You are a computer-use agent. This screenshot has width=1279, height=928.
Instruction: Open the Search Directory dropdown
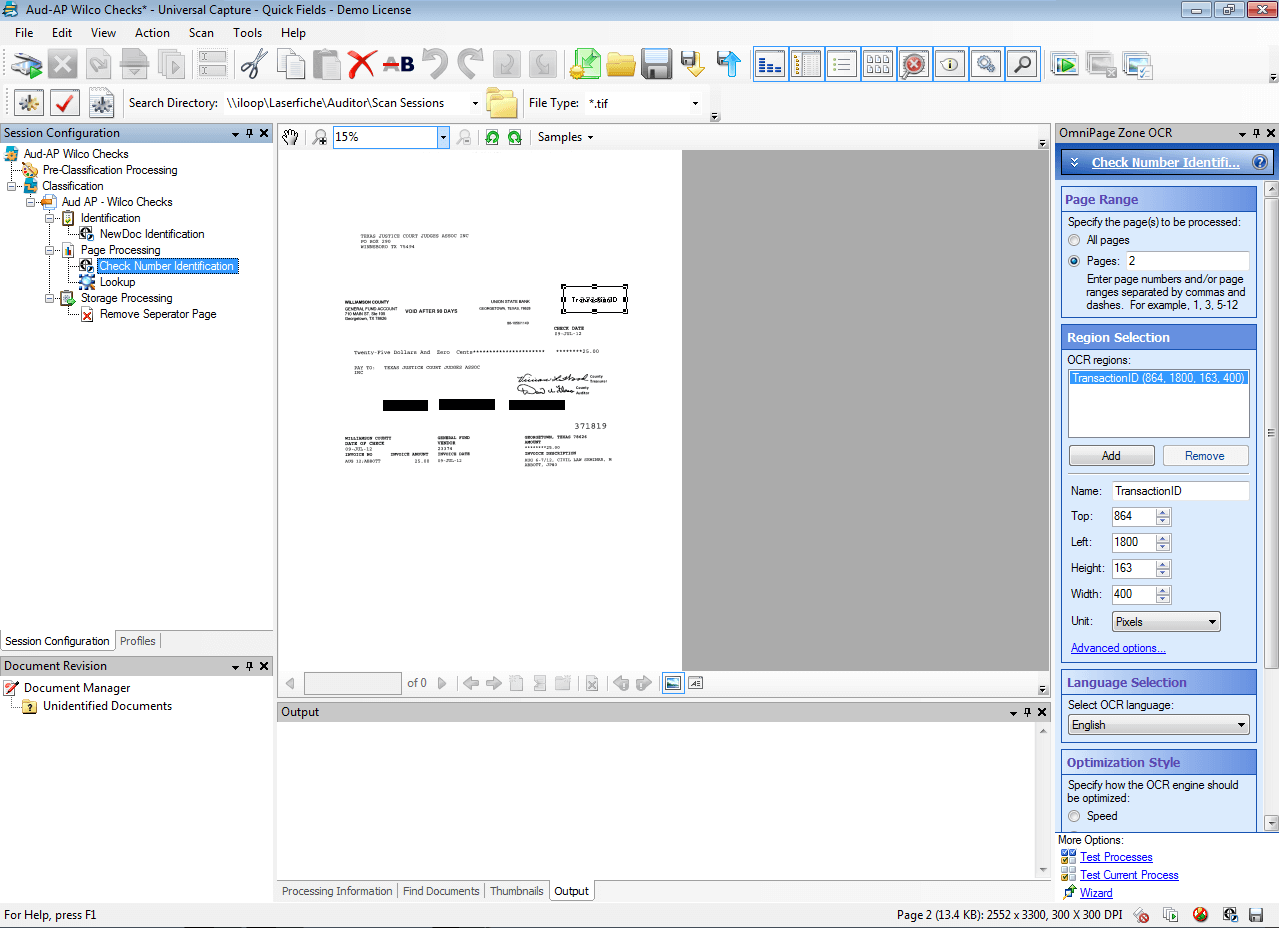(x=475, y=103)
